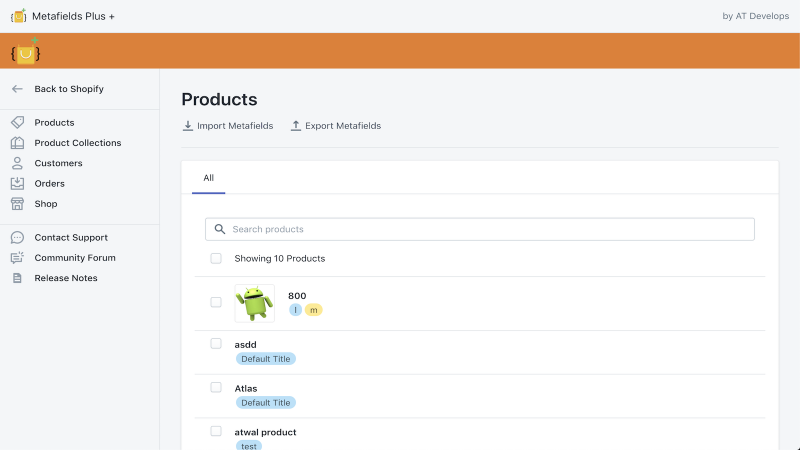Tick the select-all Showing 10 Products checkbox
Screen dimensions: 800x450
(216, 258)
